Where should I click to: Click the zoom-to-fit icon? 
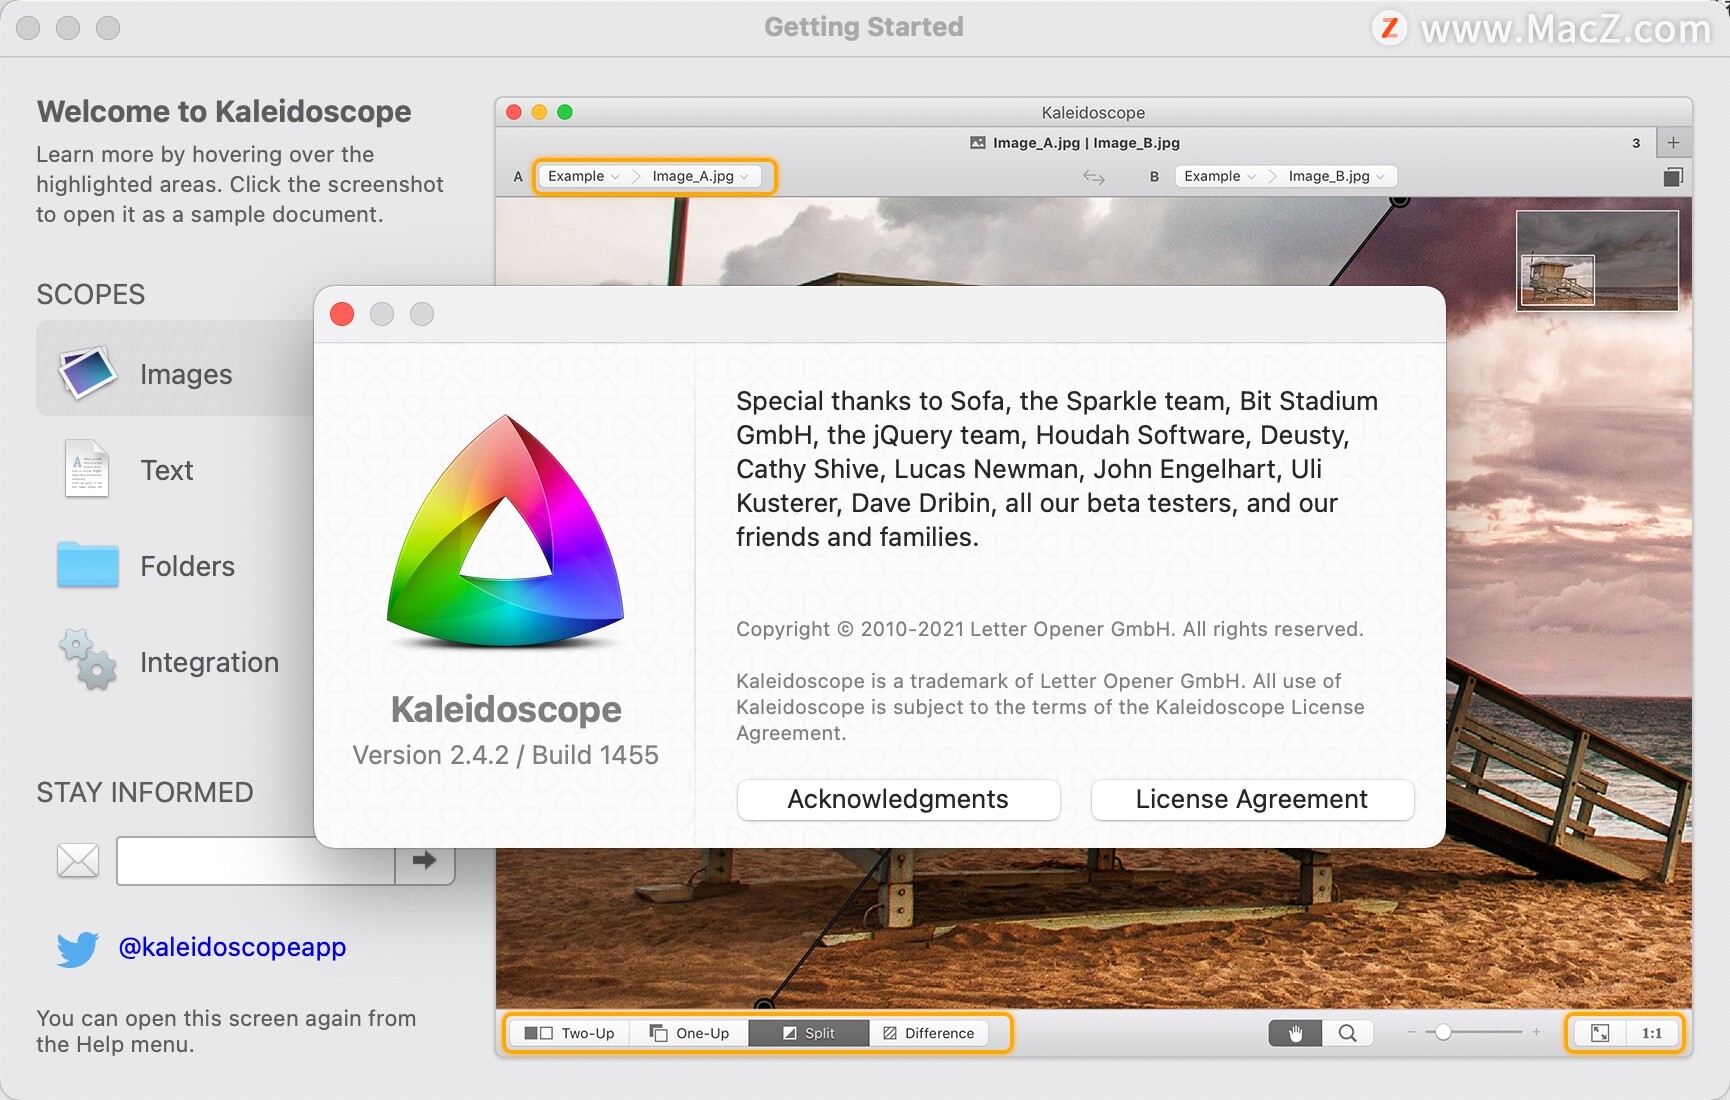tap(1600, 1033)
